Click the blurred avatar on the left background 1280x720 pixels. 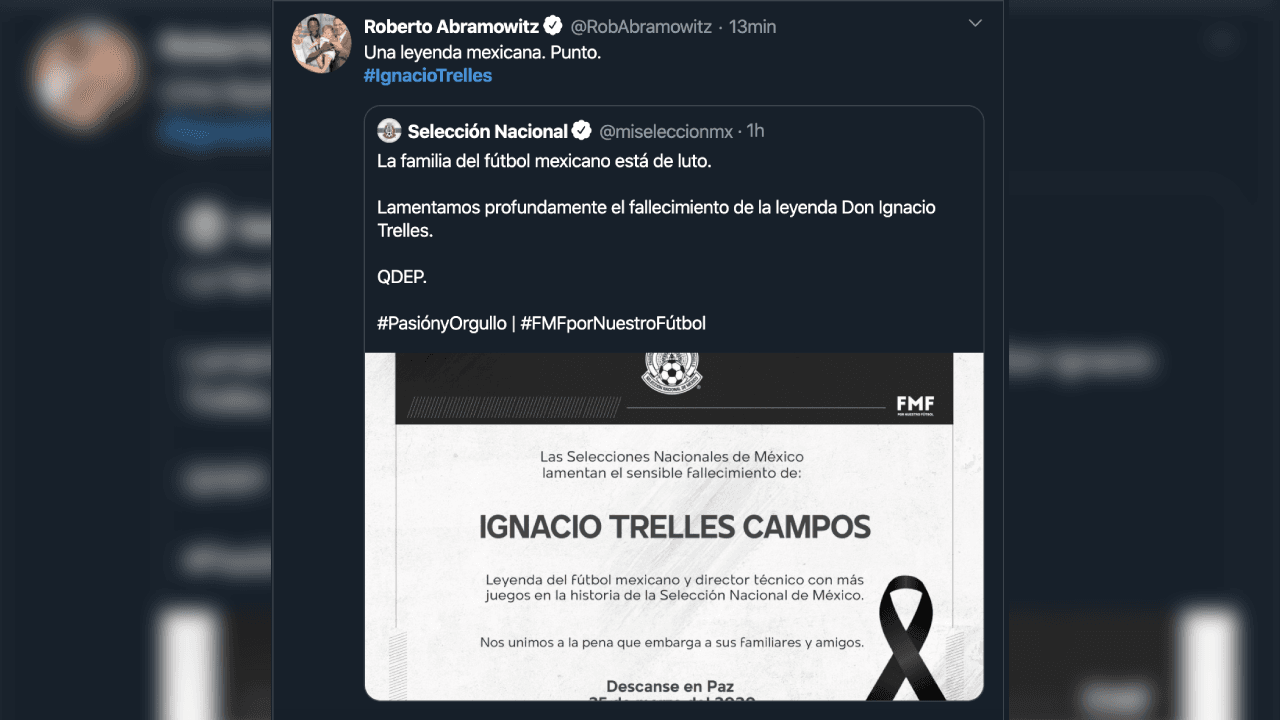click(85, 75)
